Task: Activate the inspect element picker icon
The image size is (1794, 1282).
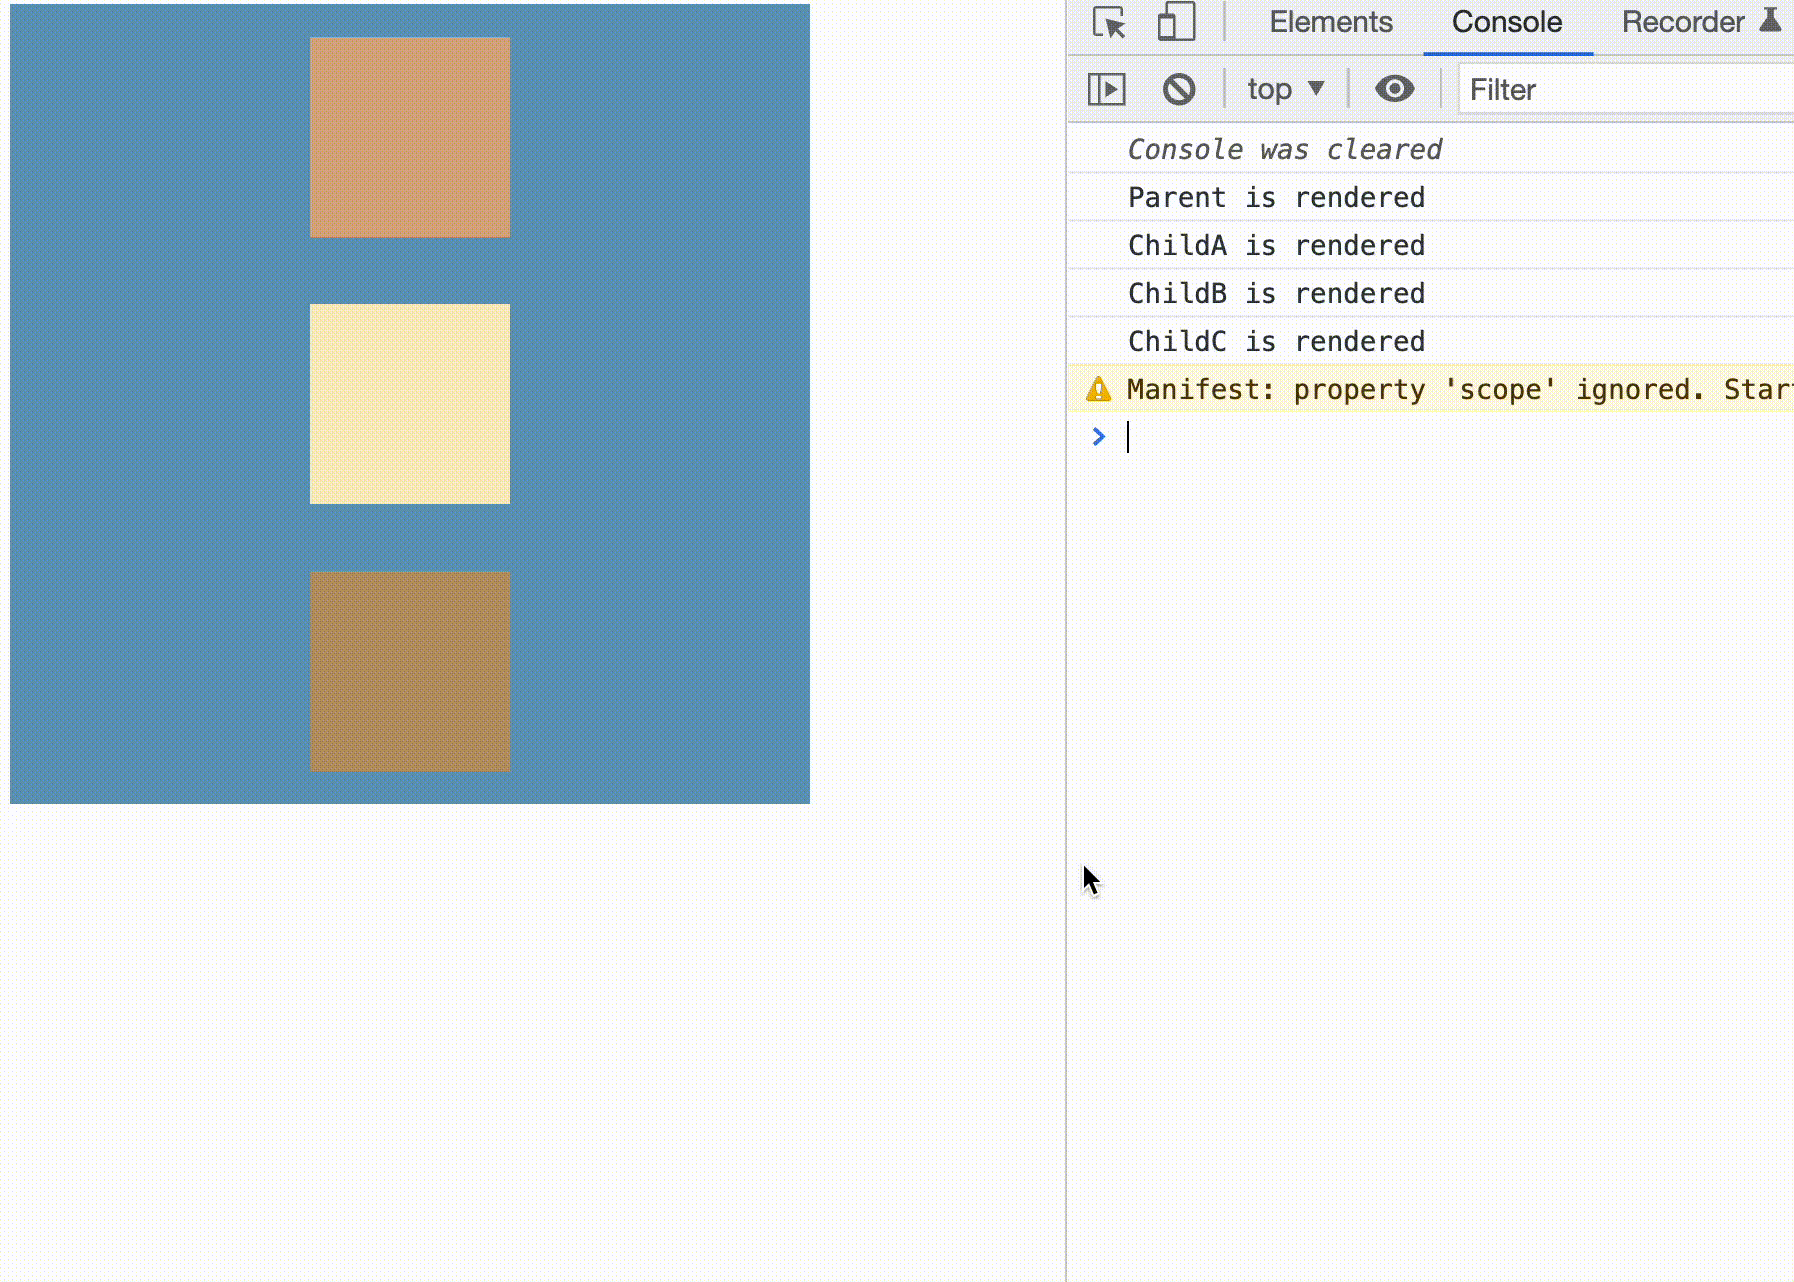Action: click(1108, 22)
